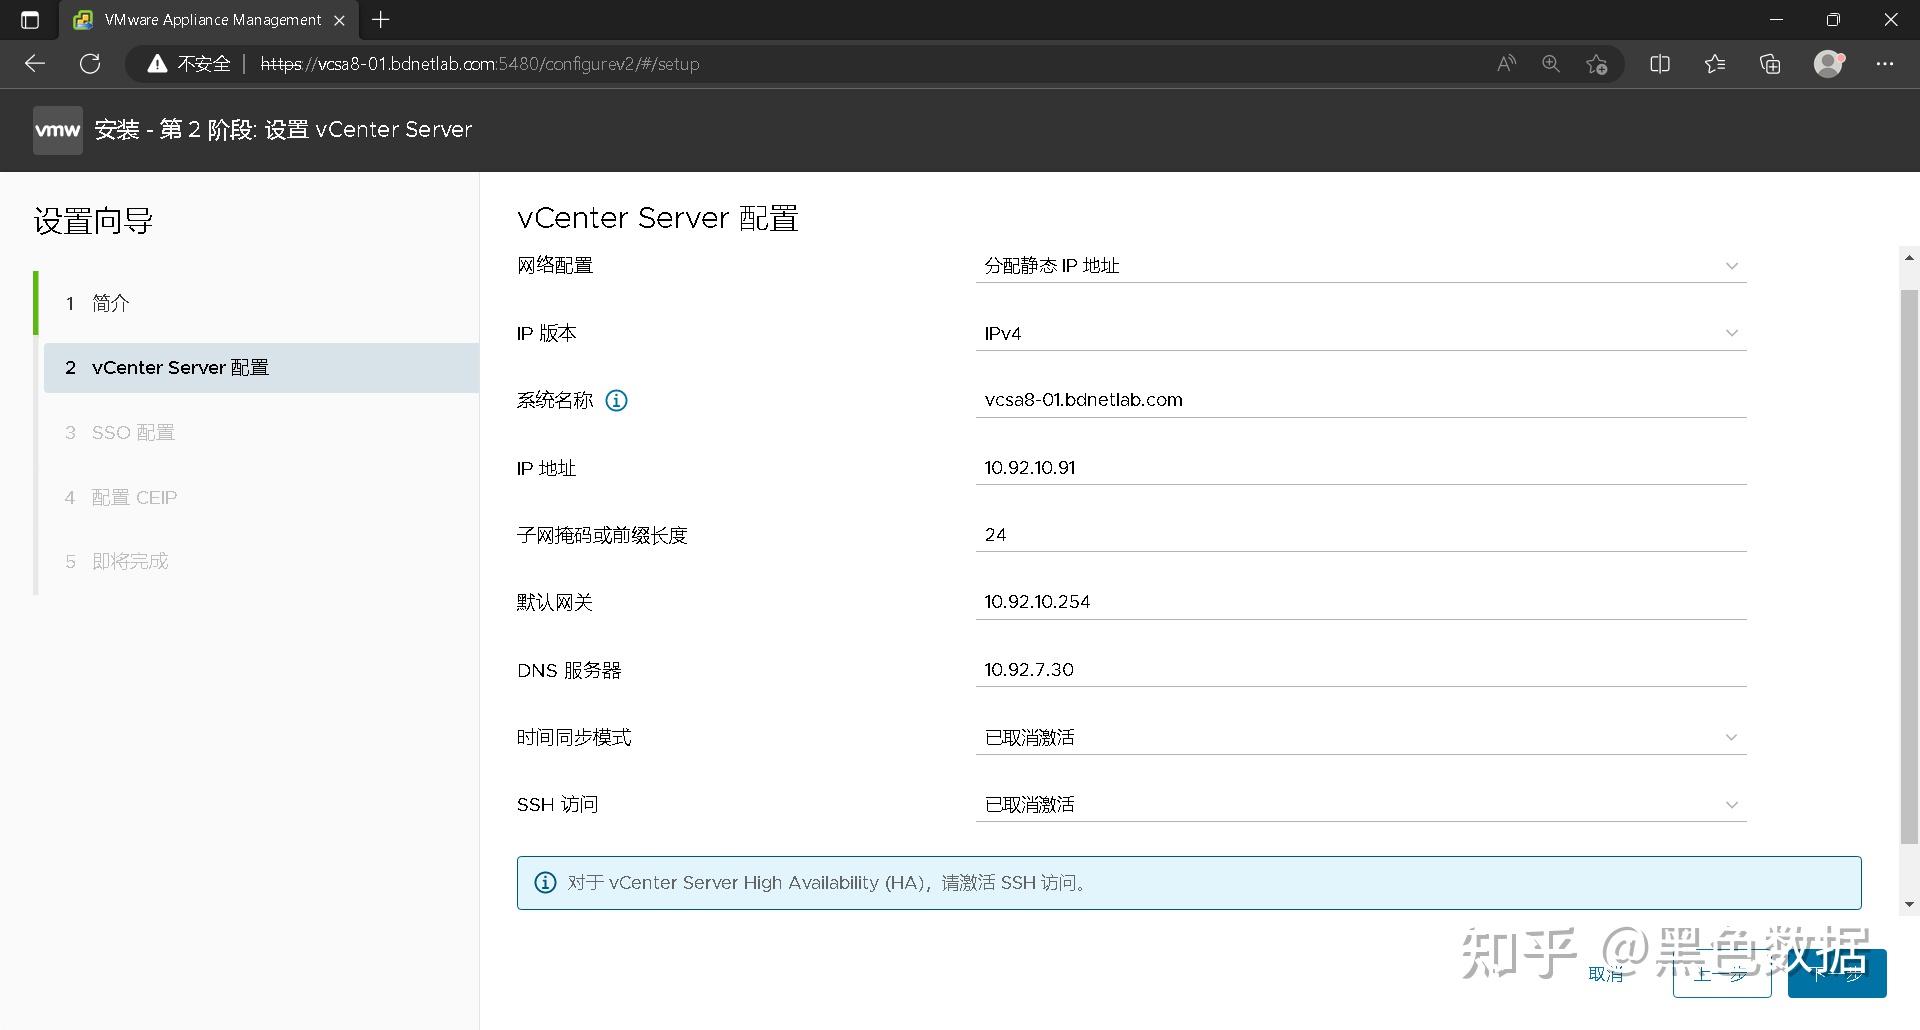Image resolution: width=1920 pixels, height=1030 pixels.
Task: Click the read aloud icon in address bar
Action: coord(1506,63)
